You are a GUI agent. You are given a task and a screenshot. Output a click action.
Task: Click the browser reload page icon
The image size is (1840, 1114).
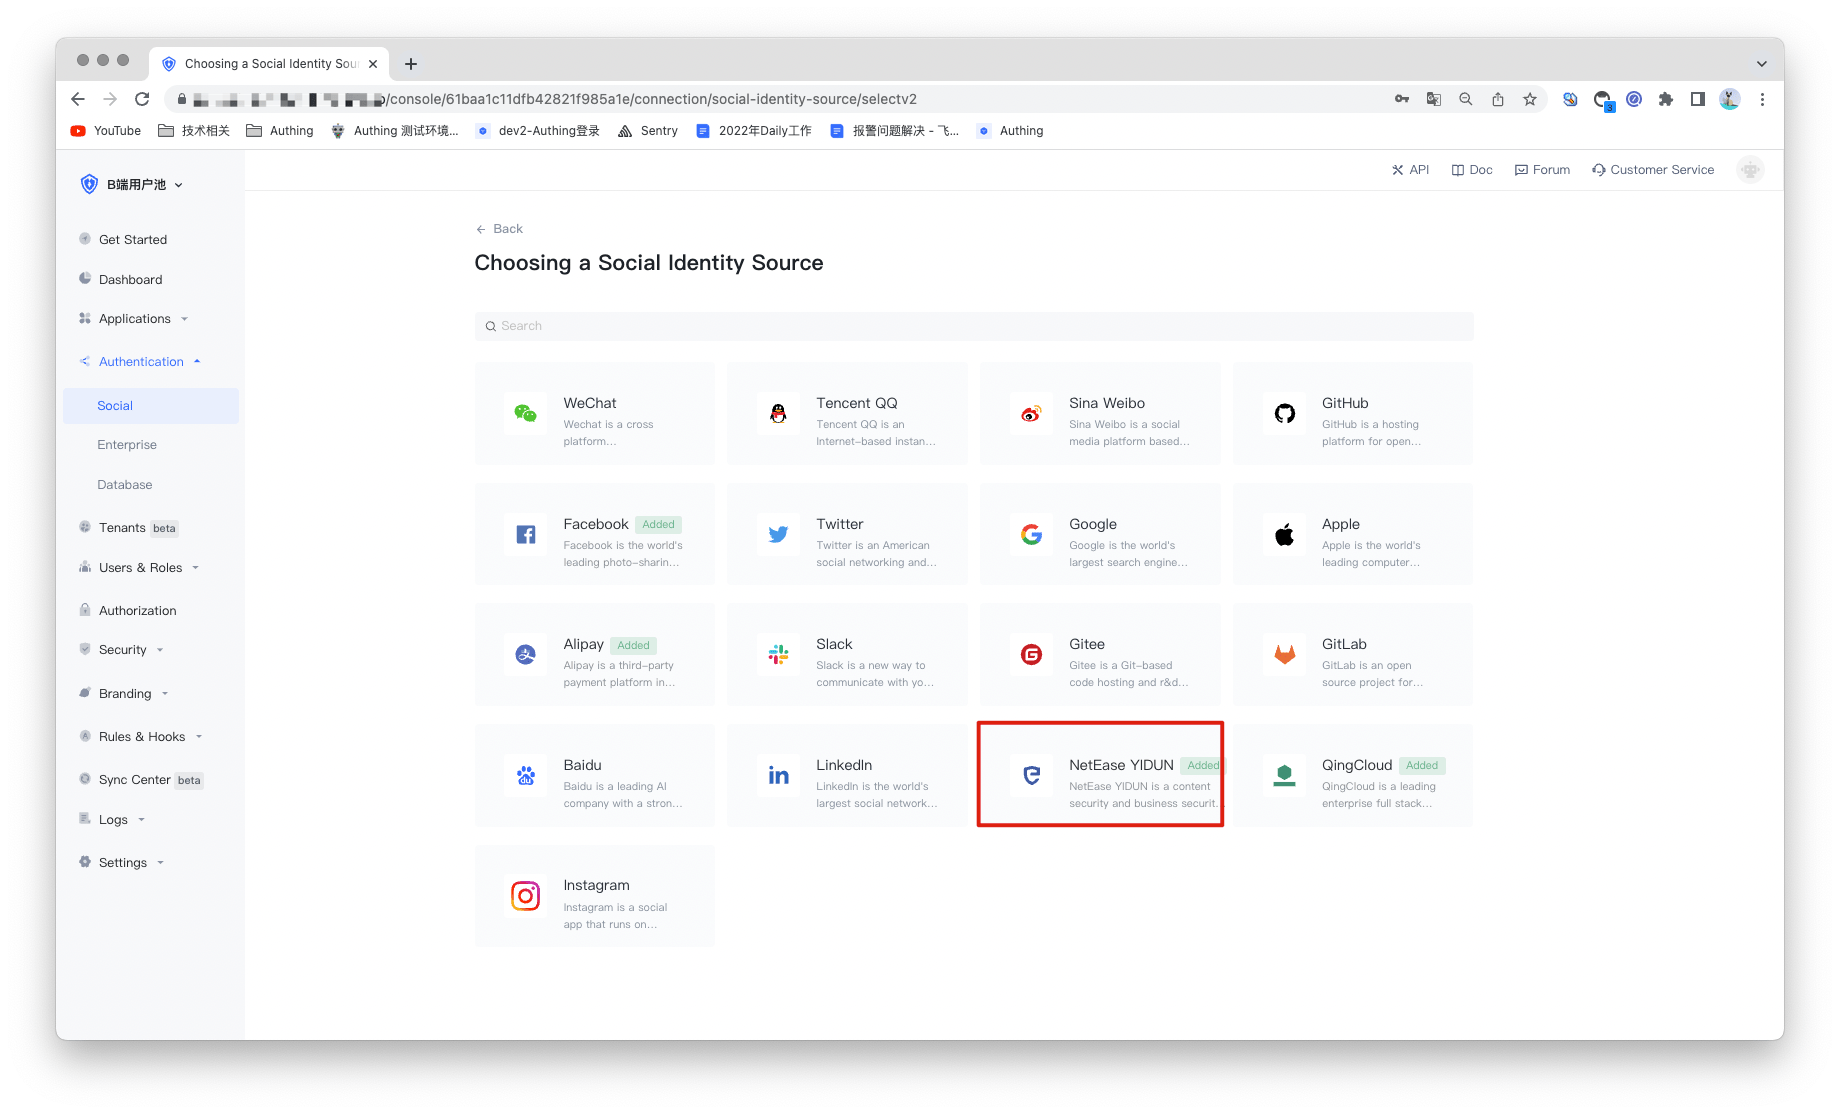pos(142,99)
